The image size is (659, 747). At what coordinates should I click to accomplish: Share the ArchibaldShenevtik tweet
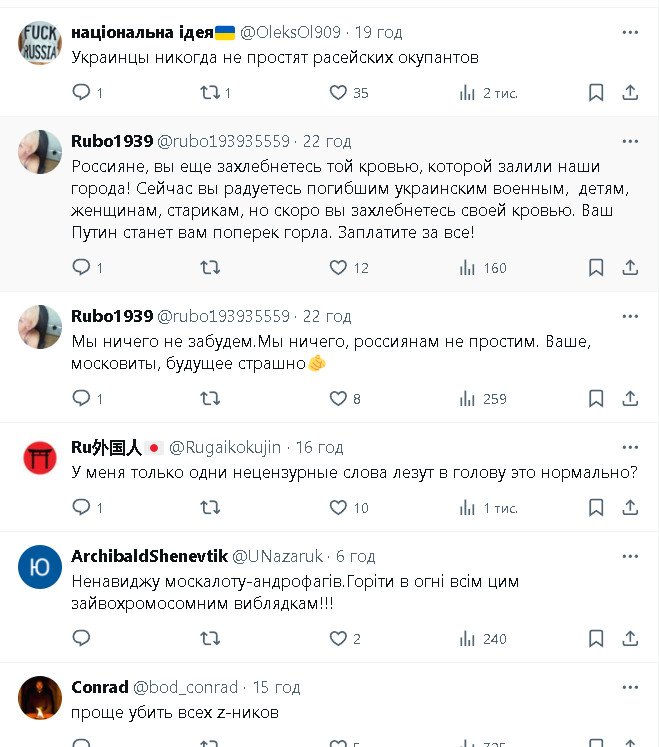click(x=630, y=639)
